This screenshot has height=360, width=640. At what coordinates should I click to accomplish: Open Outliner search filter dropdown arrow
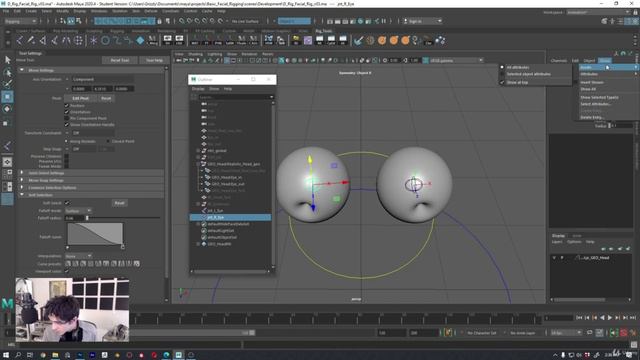click(271, 97)
